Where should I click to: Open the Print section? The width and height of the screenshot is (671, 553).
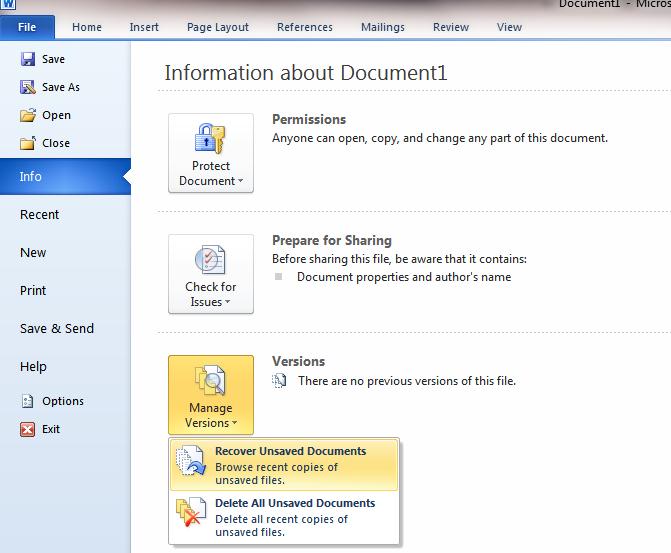33,291
